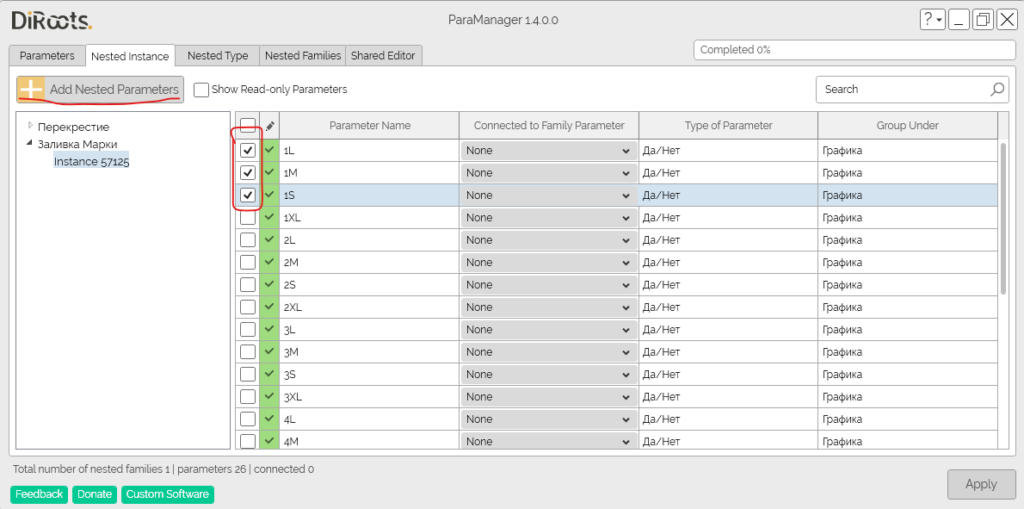Enable Show Read-only Parameters checkbox
Screen dimensions: 1024x509
click(x=201, y=89)
